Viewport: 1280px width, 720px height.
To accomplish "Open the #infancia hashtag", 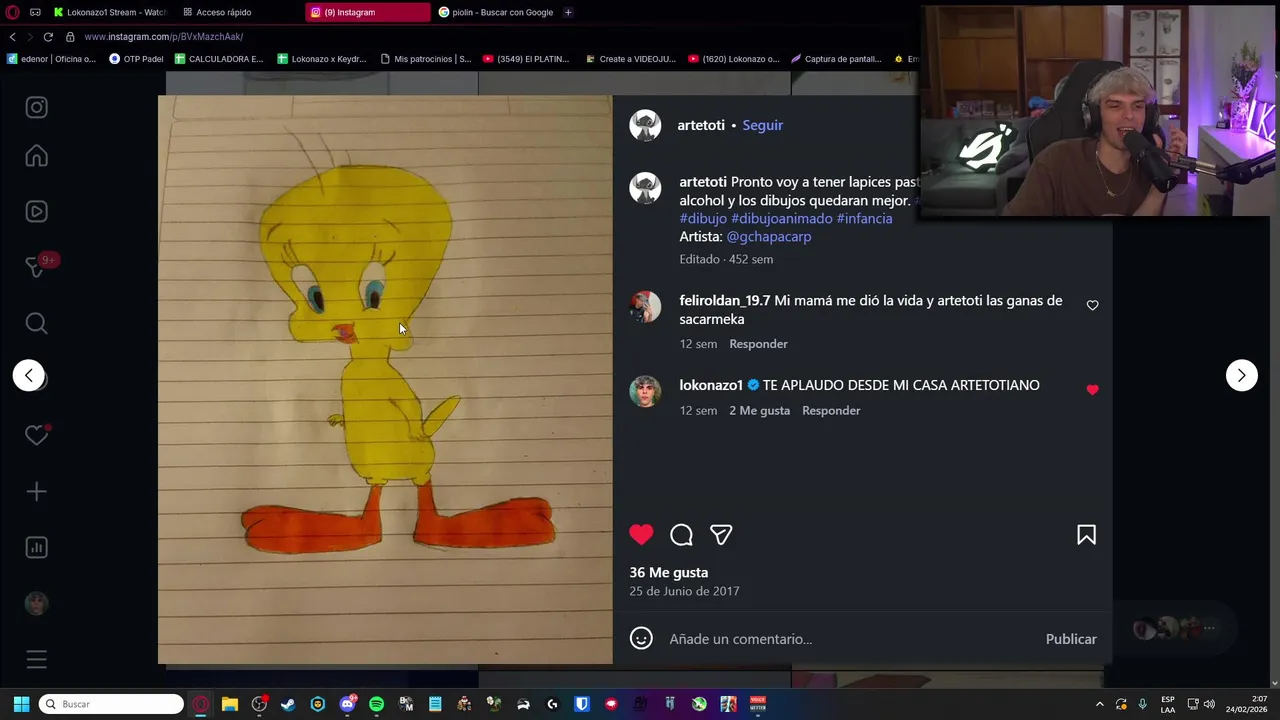I will click(x=864, y=218).
